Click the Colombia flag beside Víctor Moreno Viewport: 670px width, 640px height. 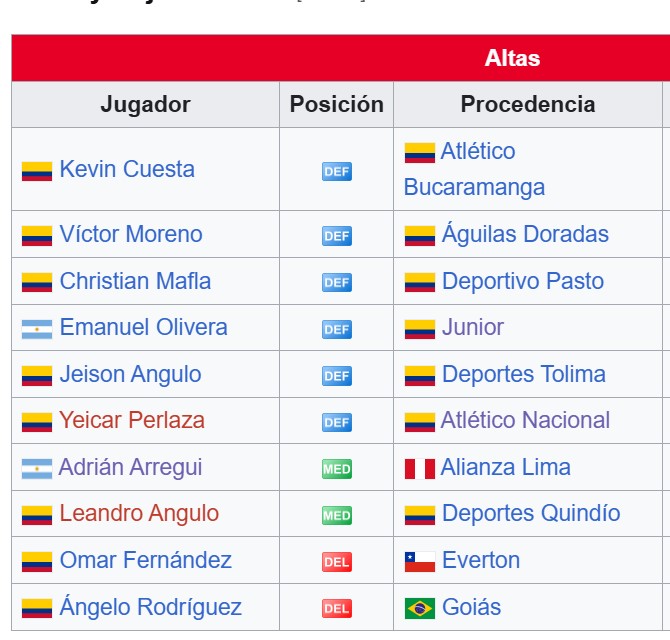tap(37, 236)
